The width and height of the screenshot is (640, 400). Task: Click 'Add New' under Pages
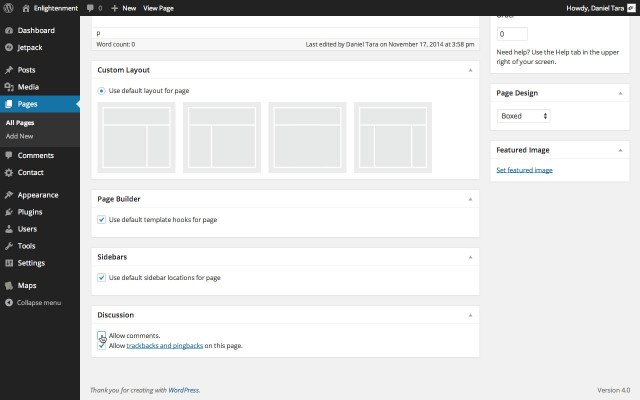(19, 135)
